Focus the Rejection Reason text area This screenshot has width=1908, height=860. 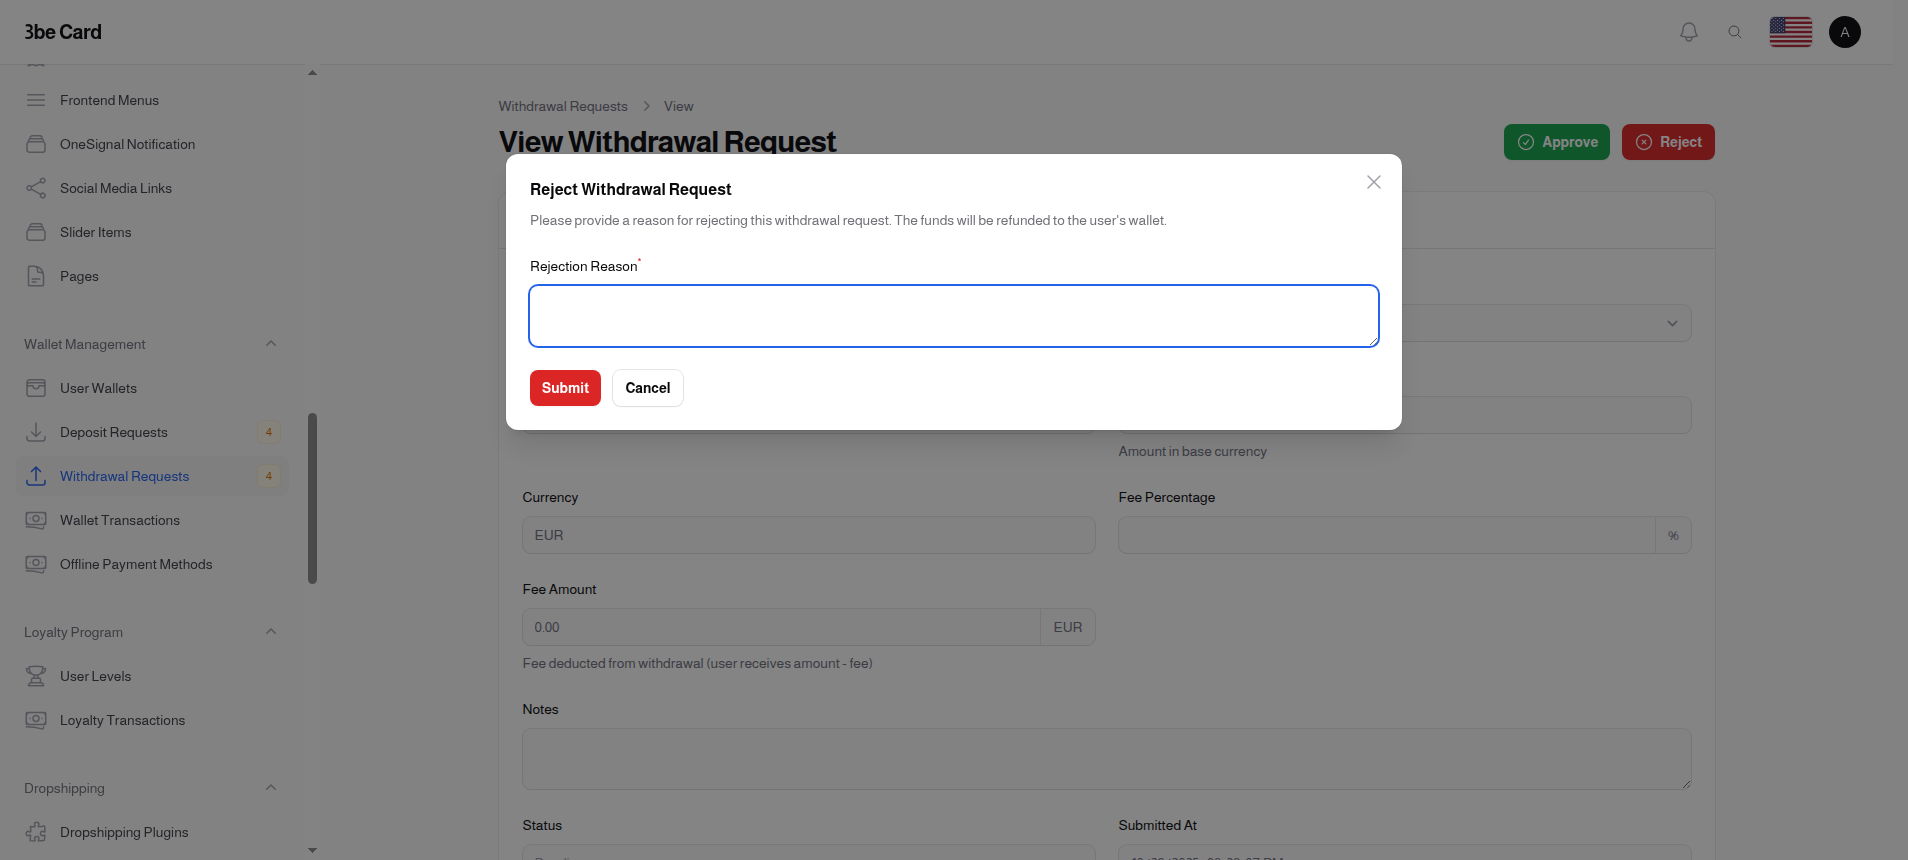coord(954,316)
